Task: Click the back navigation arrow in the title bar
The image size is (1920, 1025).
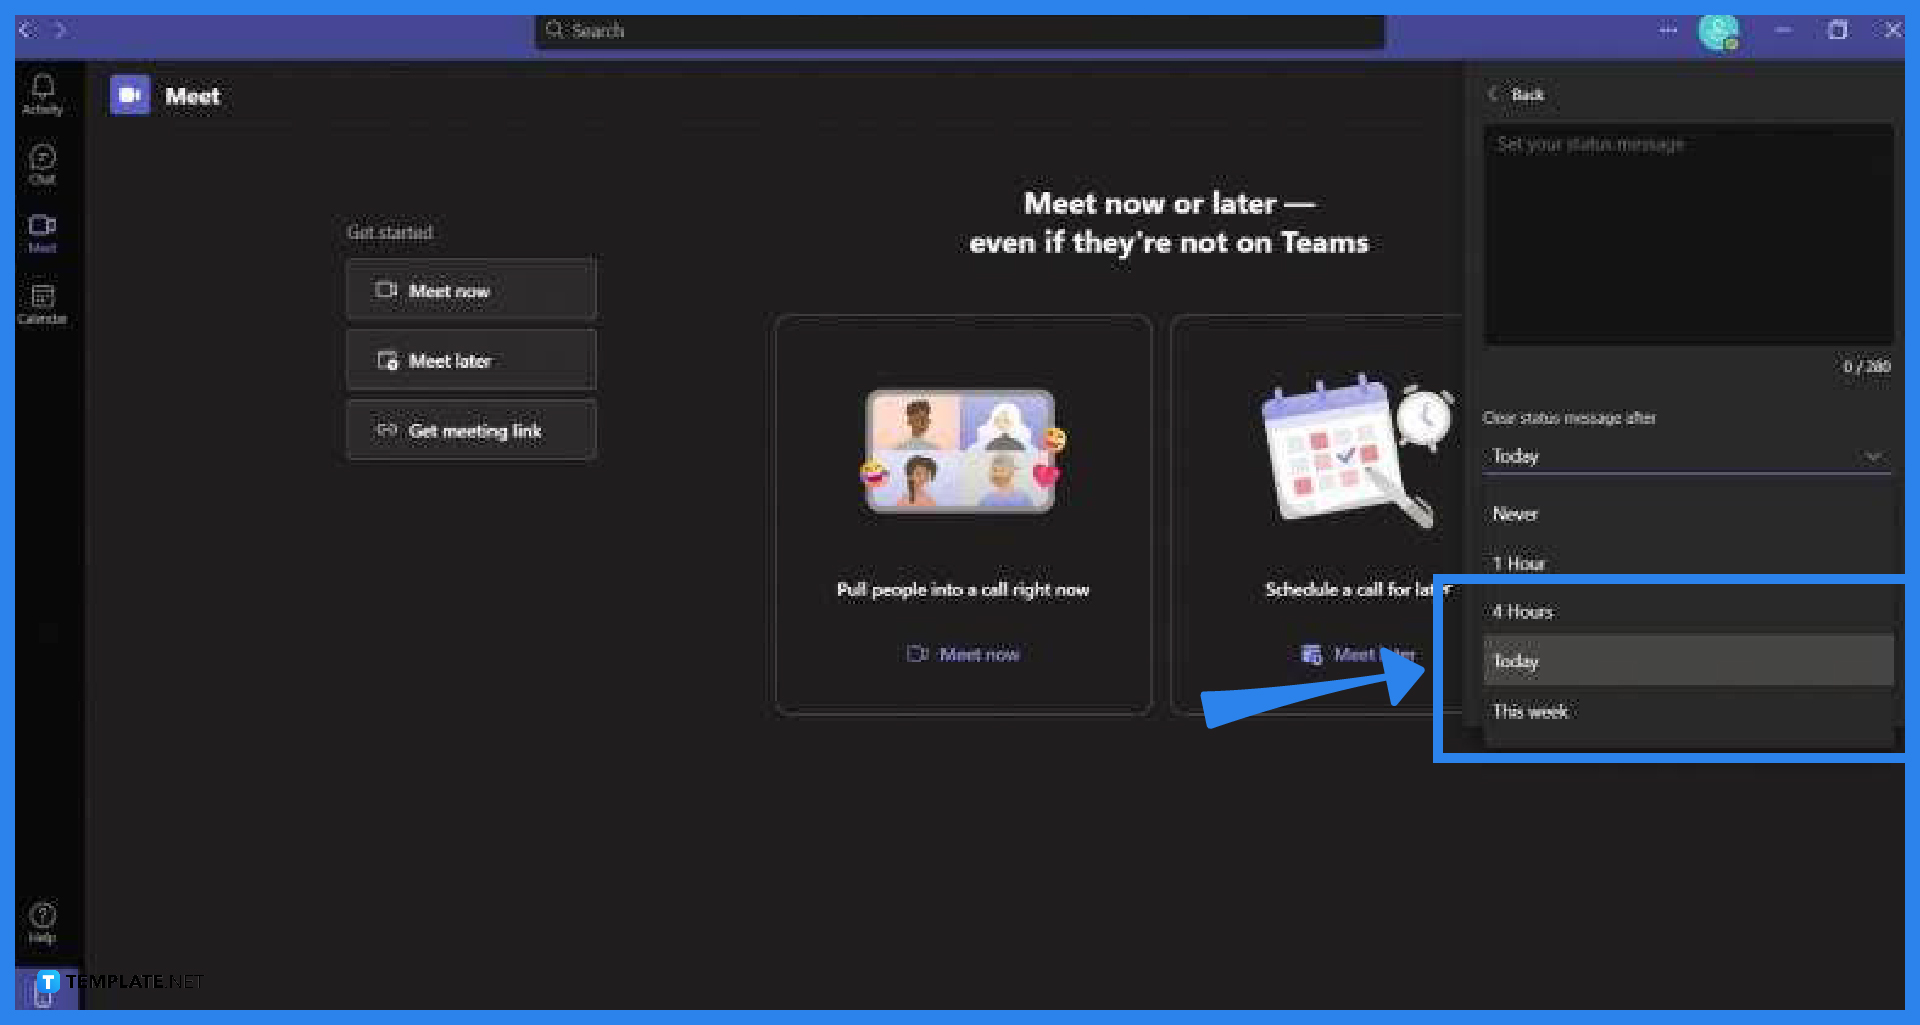Action: pos(27,30)
